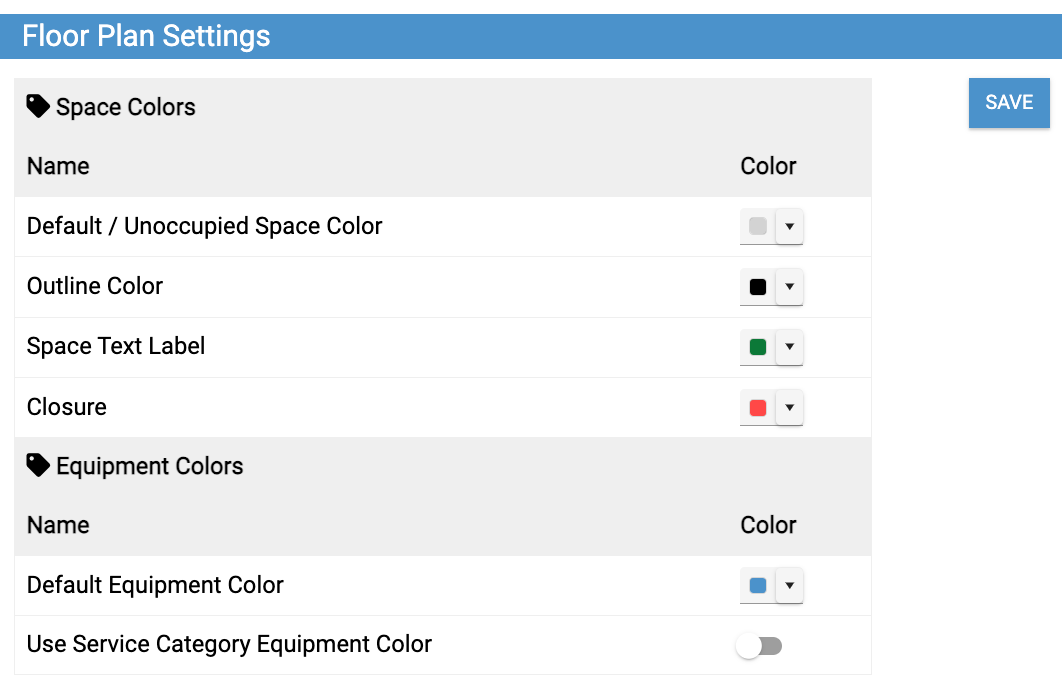
Task: Select the black Outline Color swatch
Action: [758, 287]
